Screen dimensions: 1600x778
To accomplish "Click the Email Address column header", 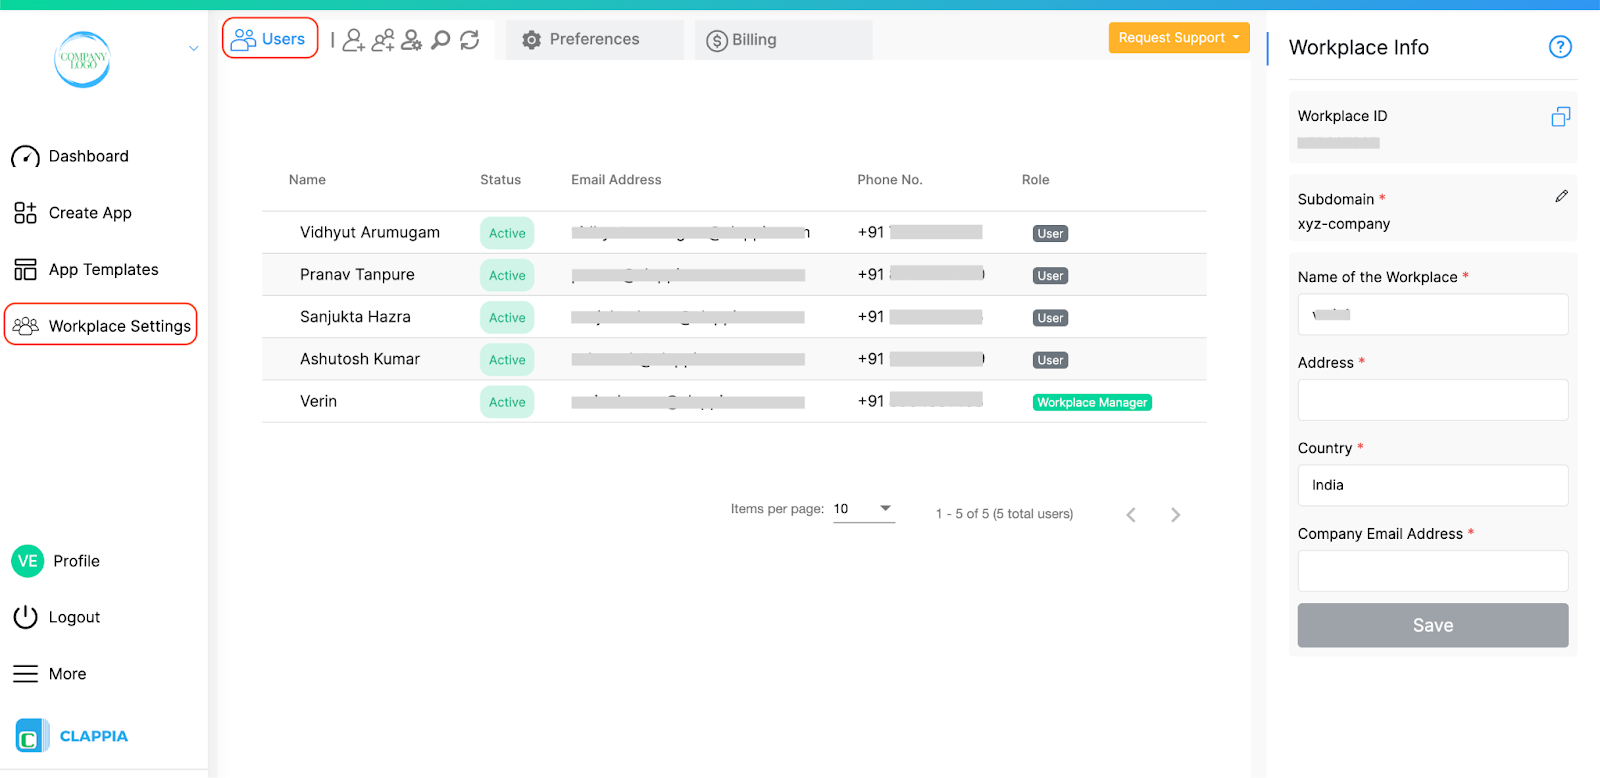I will pos(616,180).
